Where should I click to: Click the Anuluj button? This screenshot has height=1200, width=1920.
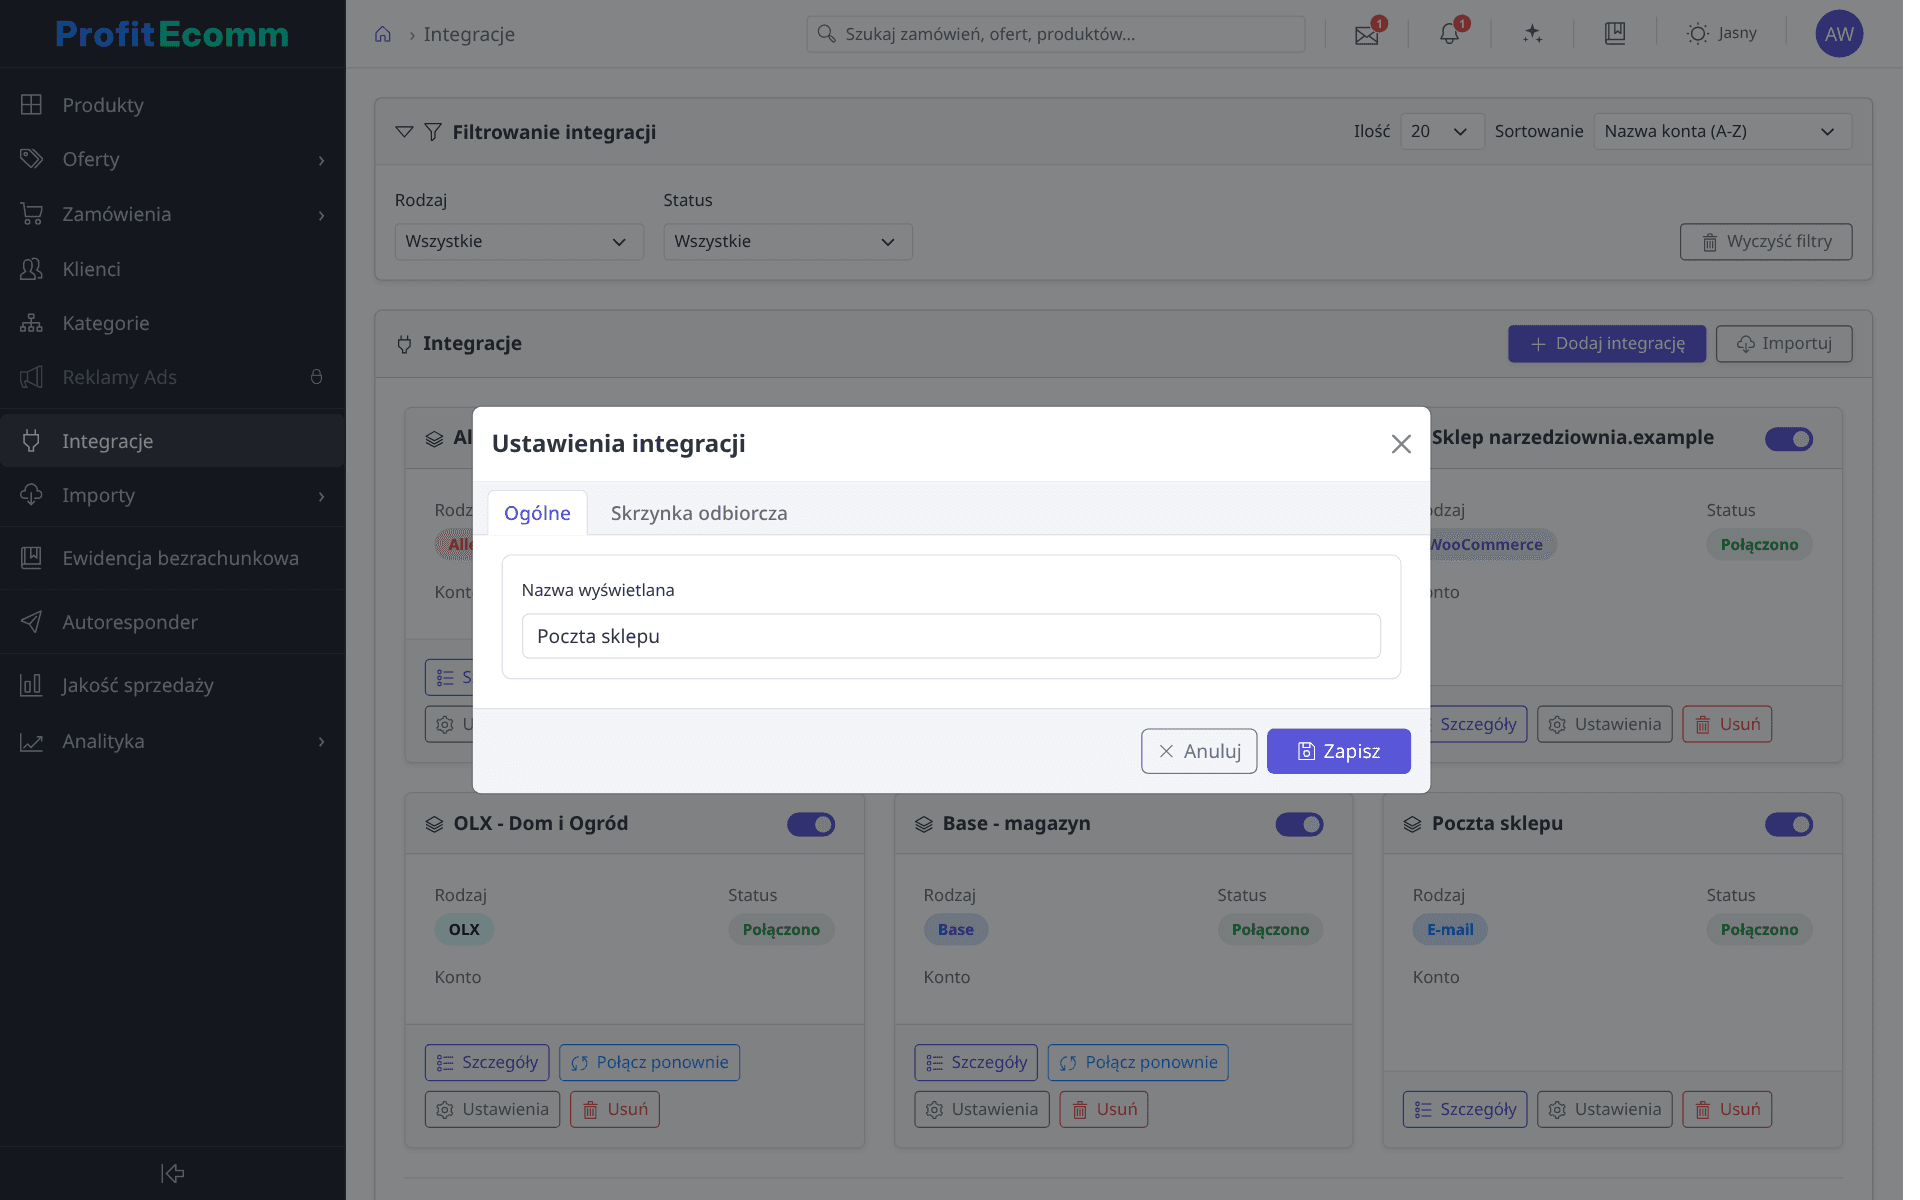coord(1199,751)
